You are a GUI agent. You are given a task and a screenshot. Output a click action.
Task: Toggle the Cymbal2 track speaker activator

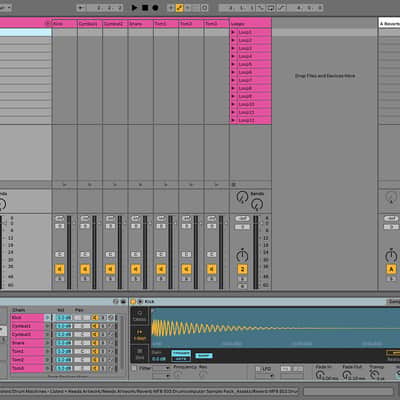[110, 269]
